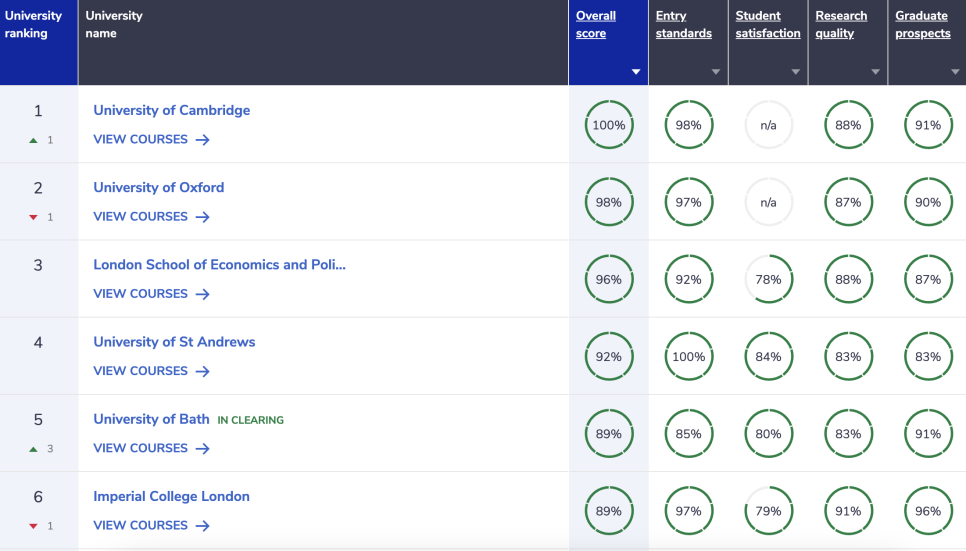Open London School of Economics link
Viewport: 966px width, 551px height.
click(219, 264)
